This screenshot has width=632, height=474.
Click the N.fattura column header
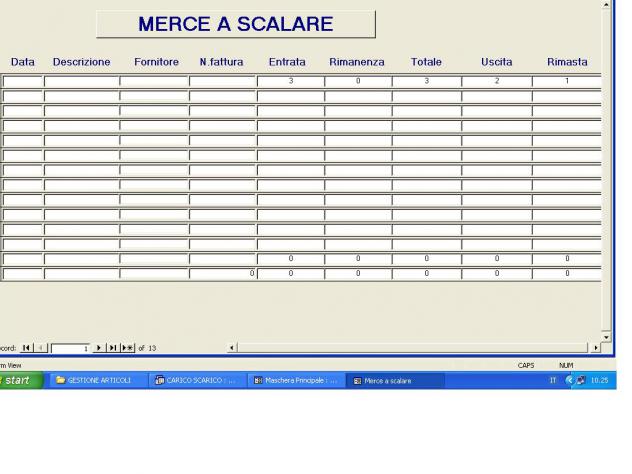222,62
